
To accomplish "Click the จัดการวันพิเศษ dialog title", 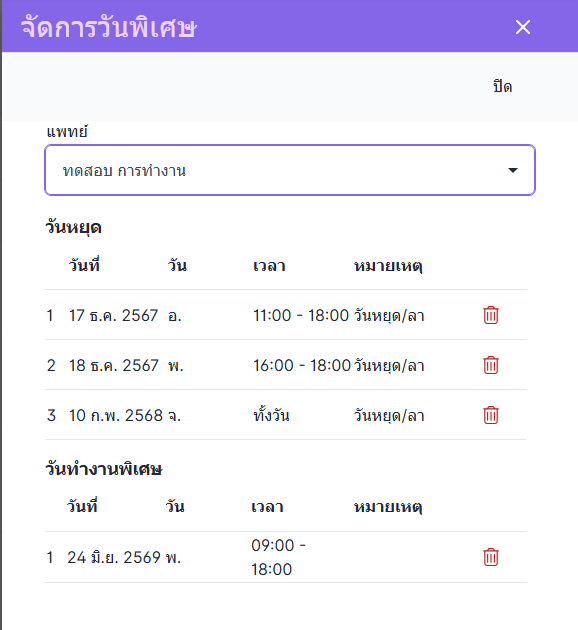I will 109,27.
